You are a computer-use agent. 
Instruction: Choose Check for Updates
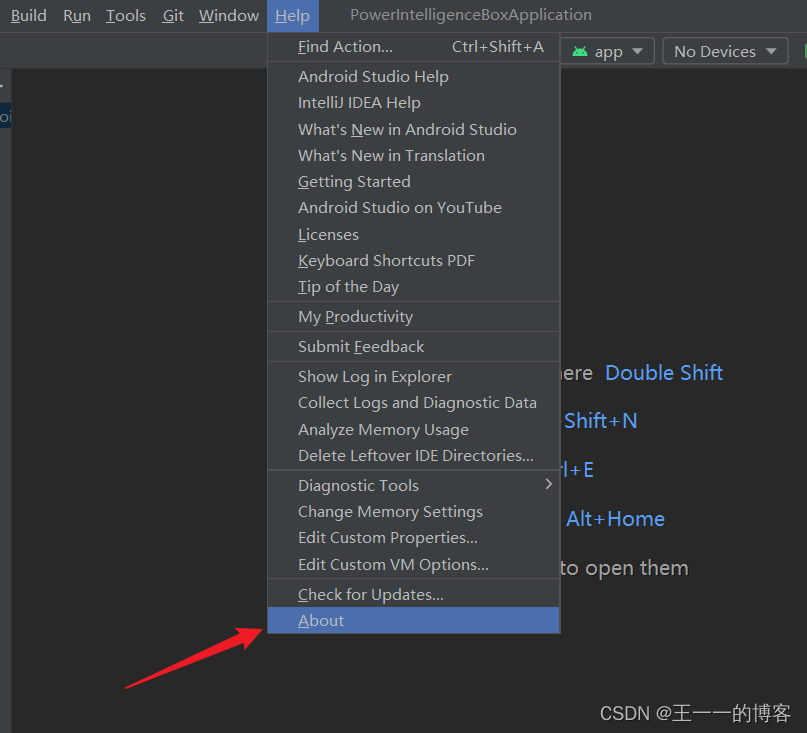(x=413, y=595)
